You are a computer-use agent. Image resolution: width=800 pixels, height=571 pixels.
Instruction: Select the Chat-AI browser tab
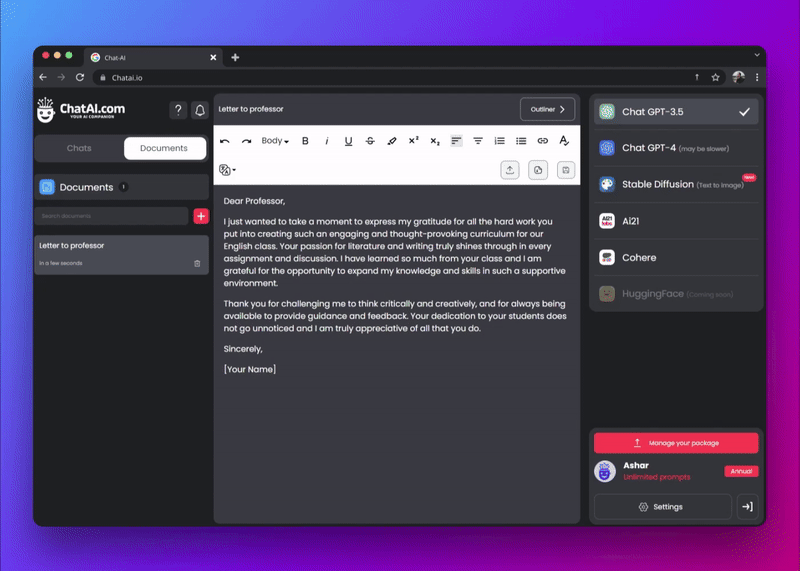coord(153,58)
